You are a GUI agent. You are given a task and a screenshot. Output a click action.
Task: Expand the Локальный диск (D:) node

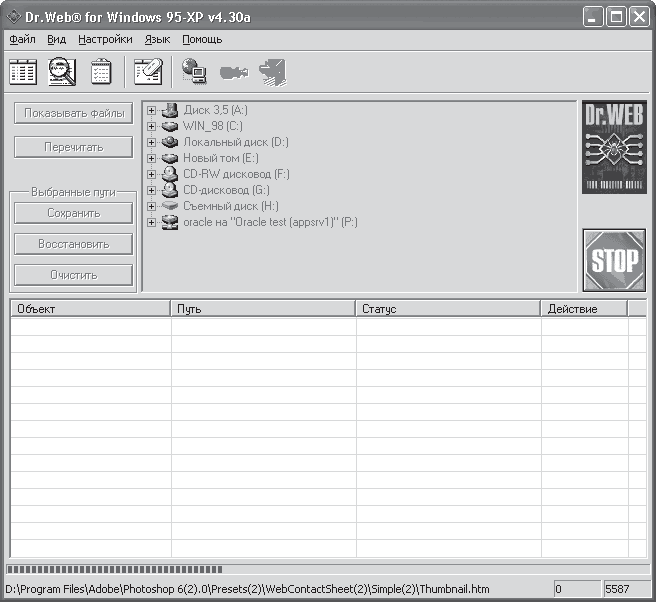click(x=151, y=142)
